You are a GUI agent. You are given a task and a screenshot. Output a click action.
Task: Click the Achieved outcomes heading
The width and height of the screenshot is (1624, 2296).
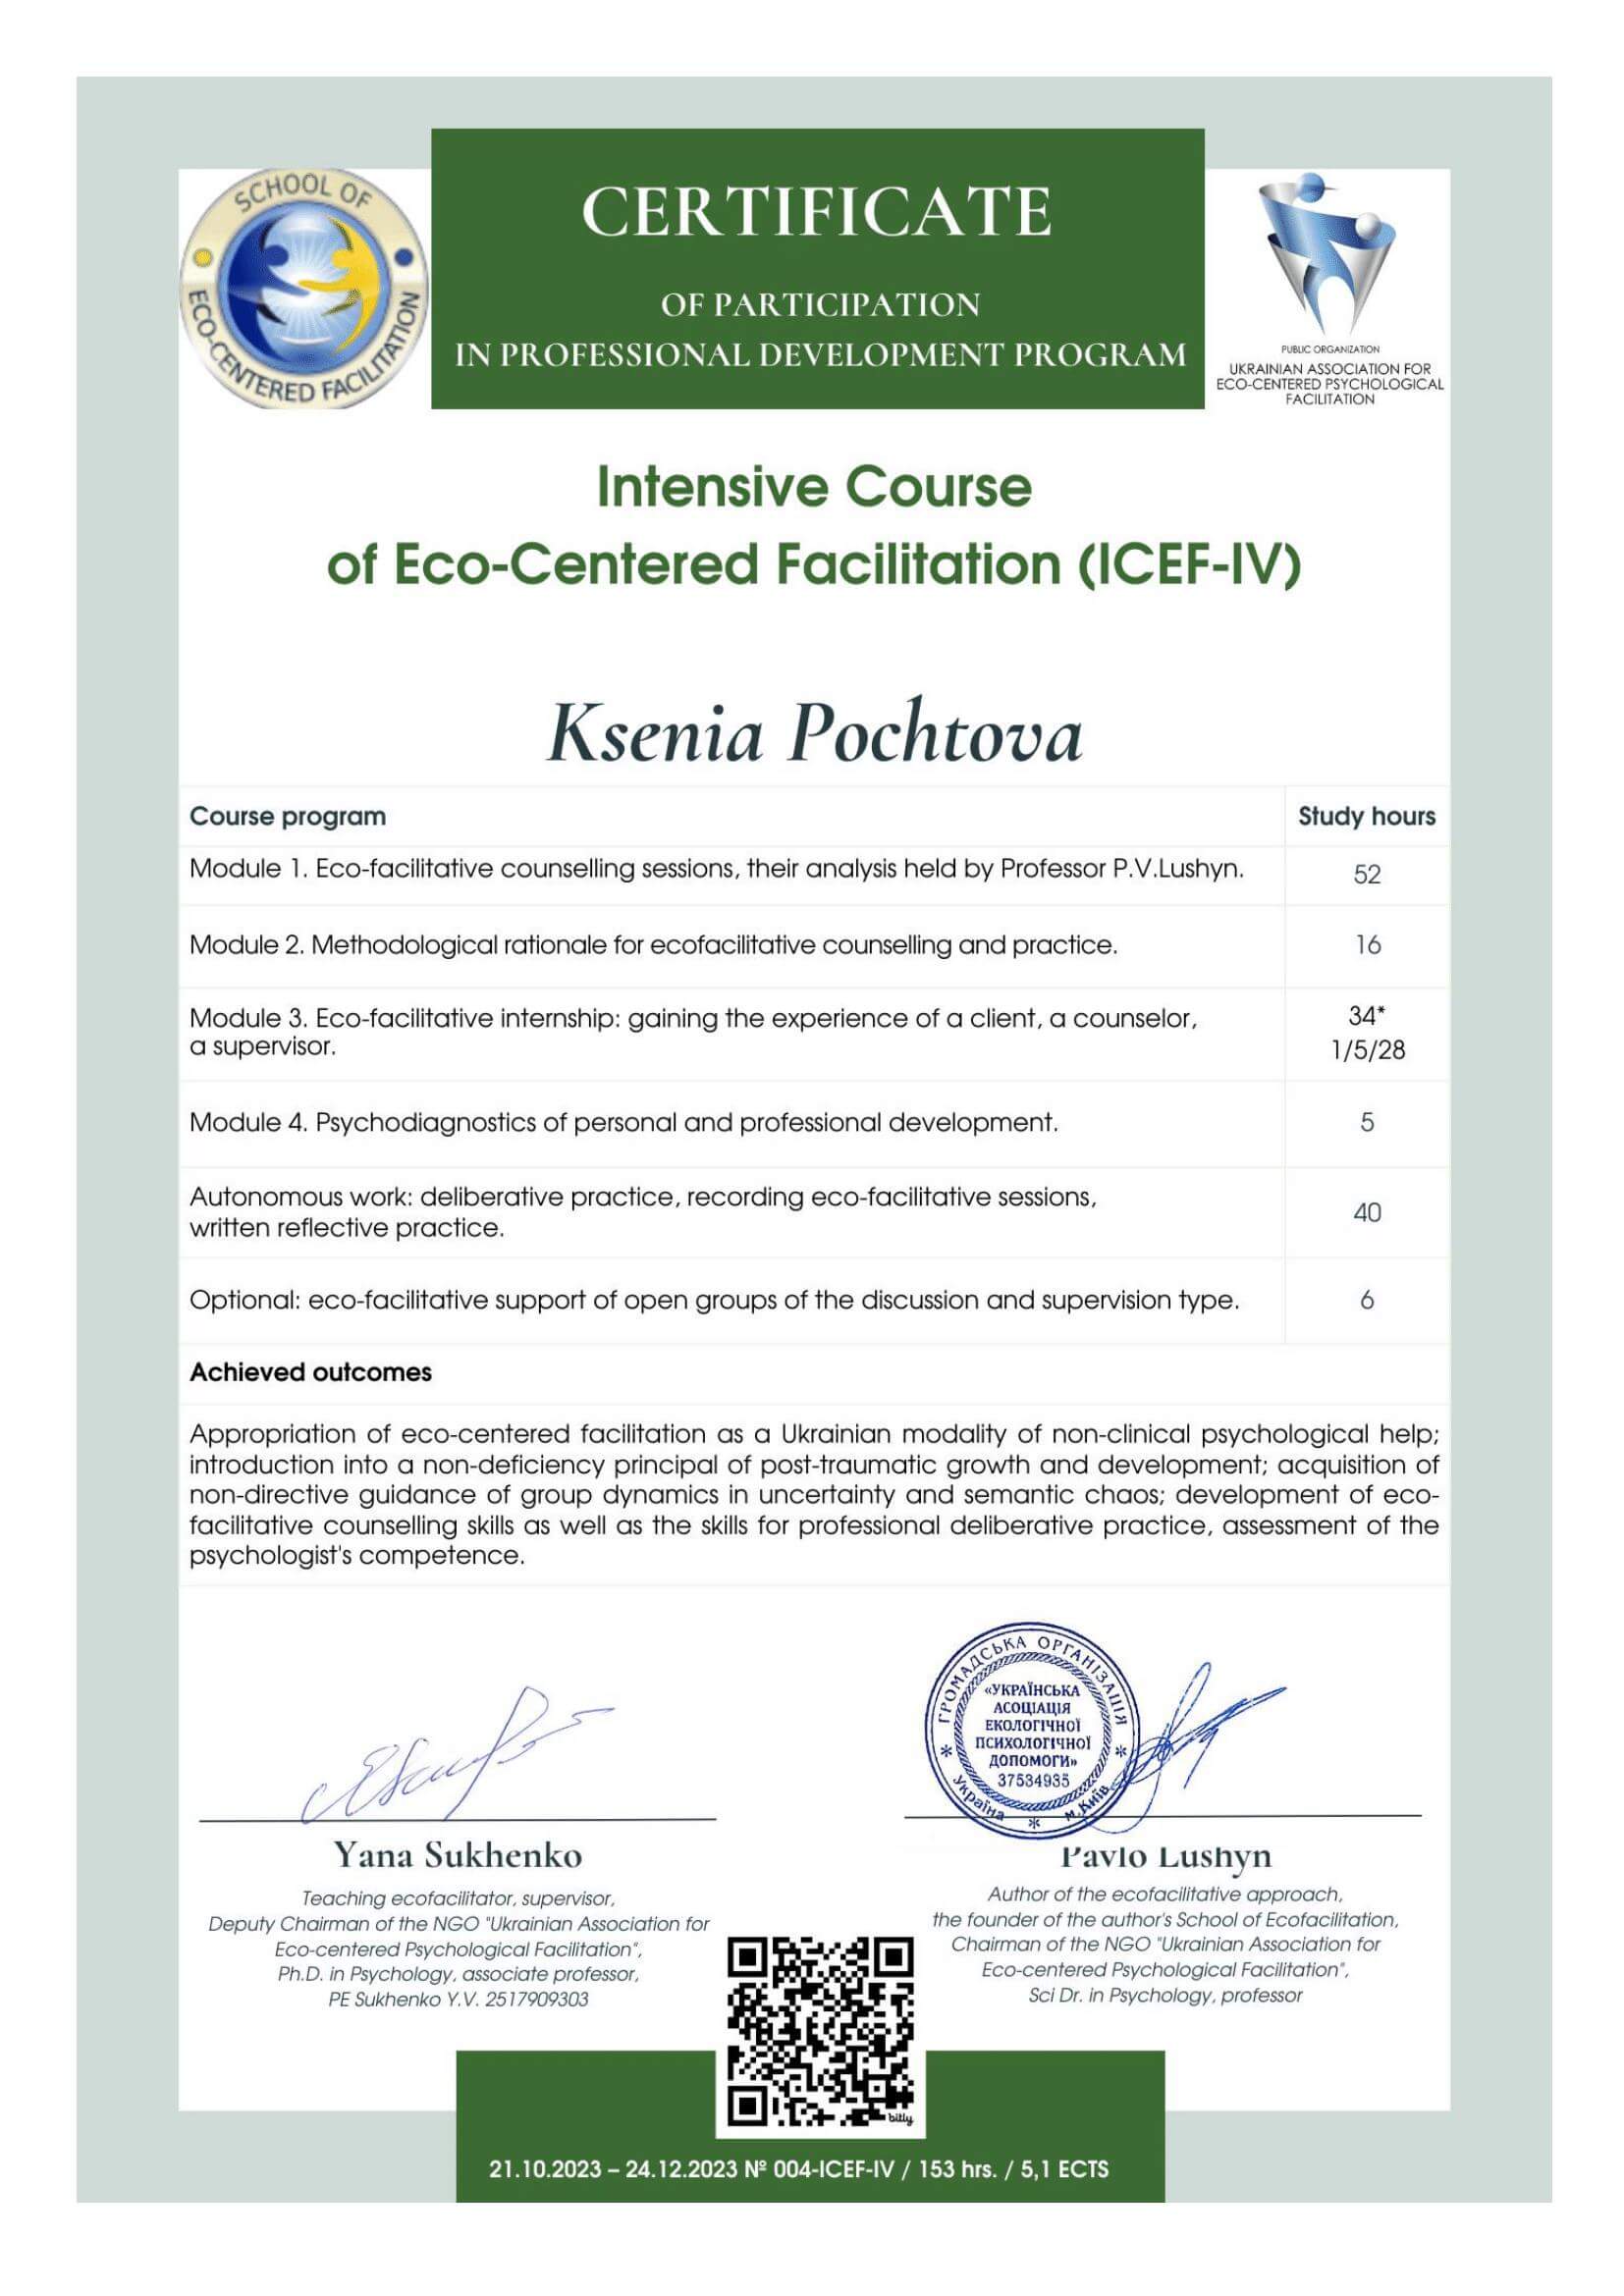[311, 1372]
